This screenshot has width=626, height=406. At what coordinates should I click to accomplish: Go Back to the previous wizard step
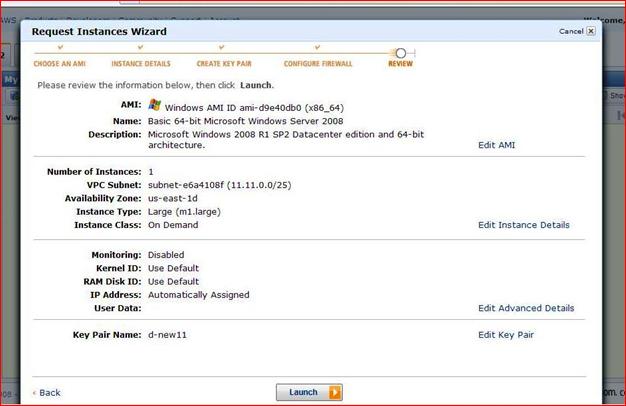pos(47,393)
